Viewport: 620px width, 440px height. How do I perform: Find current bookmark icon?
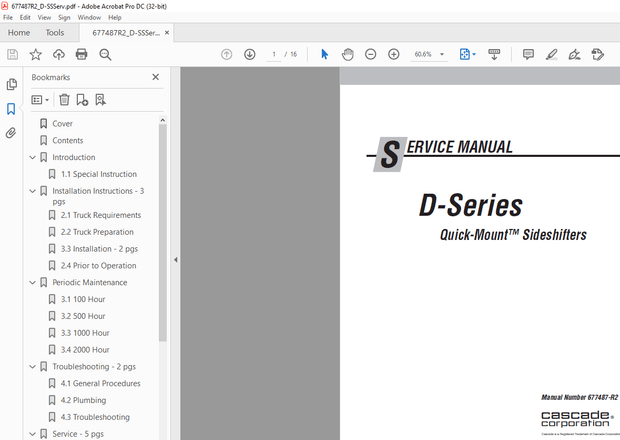point(100,100)
